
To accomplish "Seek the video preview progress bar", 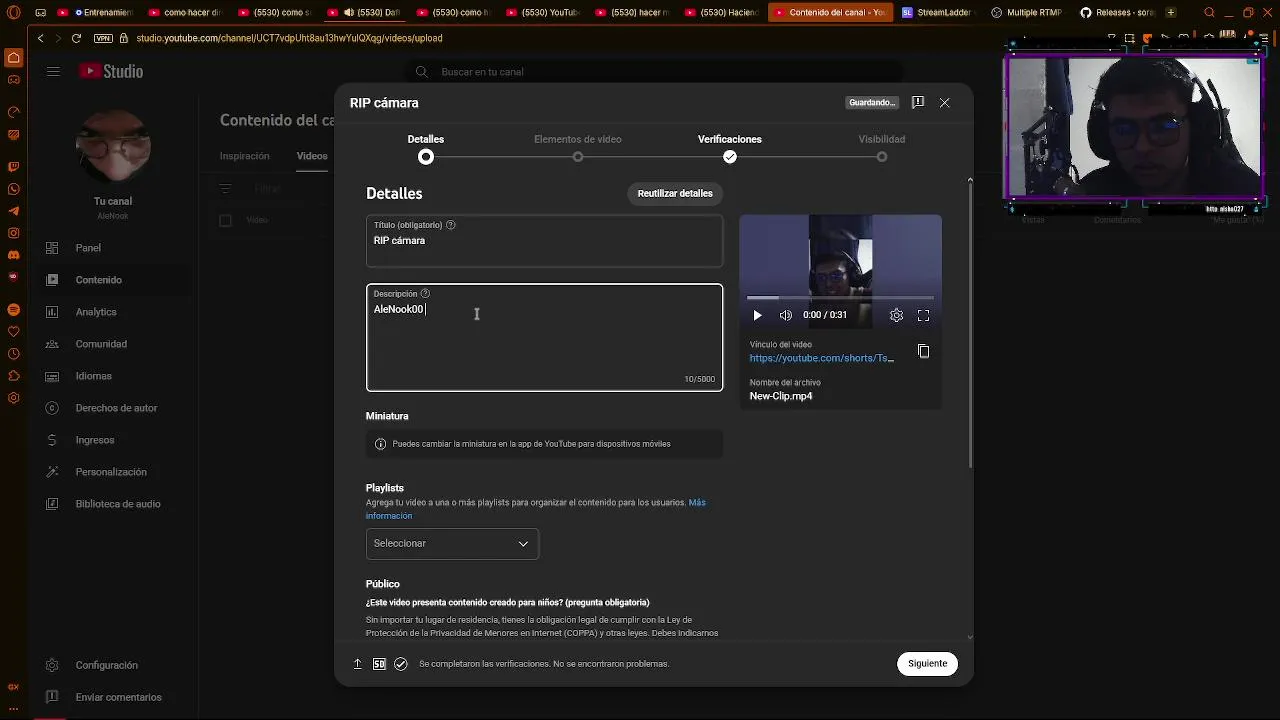I will (840, 298).
